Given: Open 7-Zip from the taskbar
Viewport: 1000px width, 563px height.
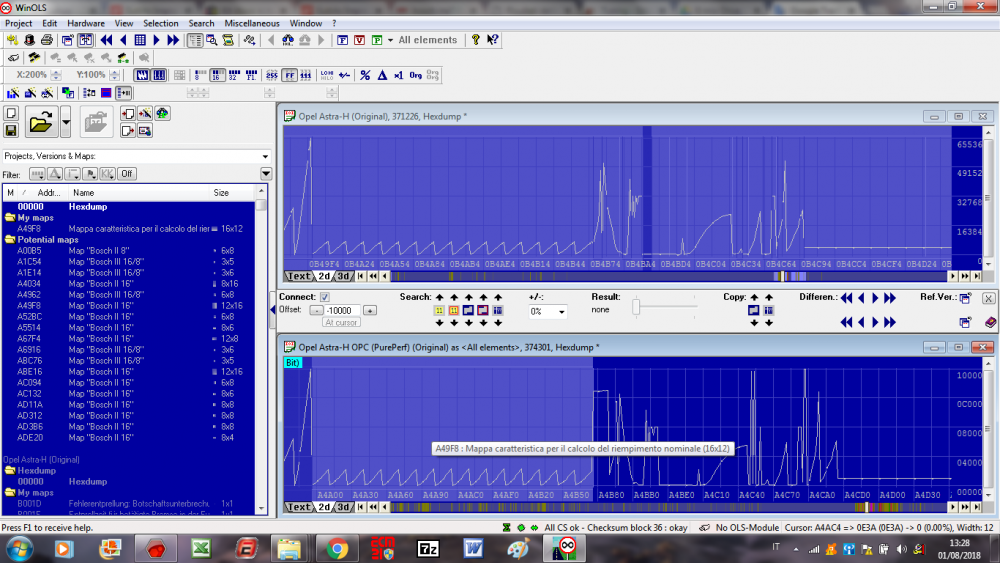Looking at the screenshot, I should [428, 548].
